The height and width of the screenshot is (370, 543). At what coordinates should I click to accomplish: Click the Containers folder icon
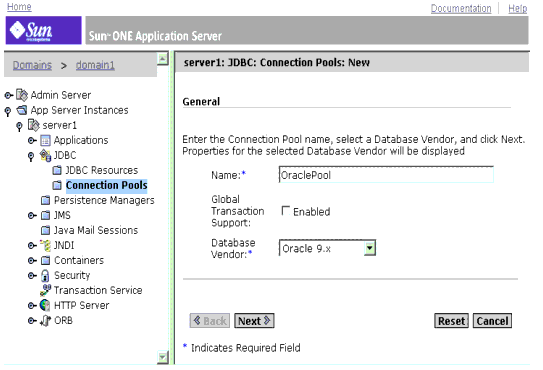coord(45,261)
